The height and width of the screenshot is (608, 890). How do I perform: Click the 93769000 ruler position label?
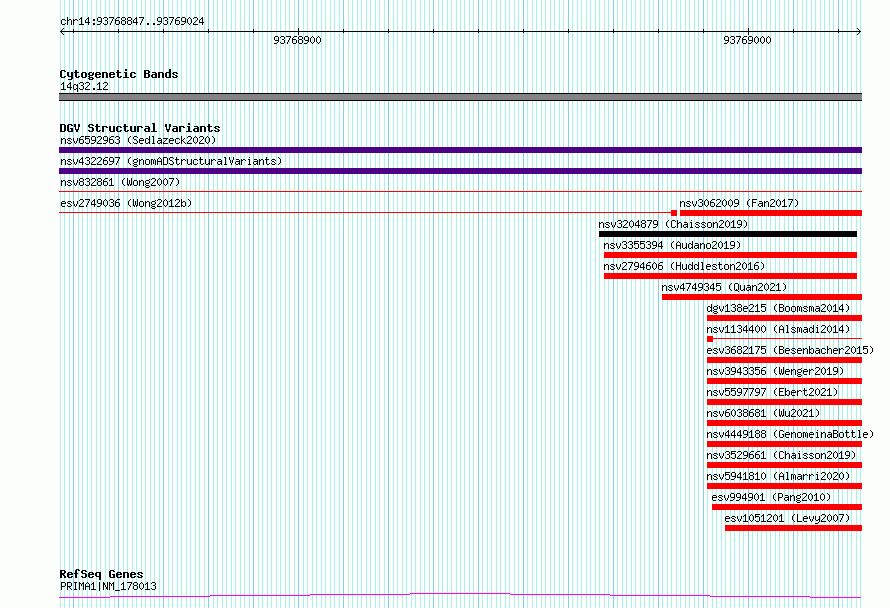[x=748, y=40]
